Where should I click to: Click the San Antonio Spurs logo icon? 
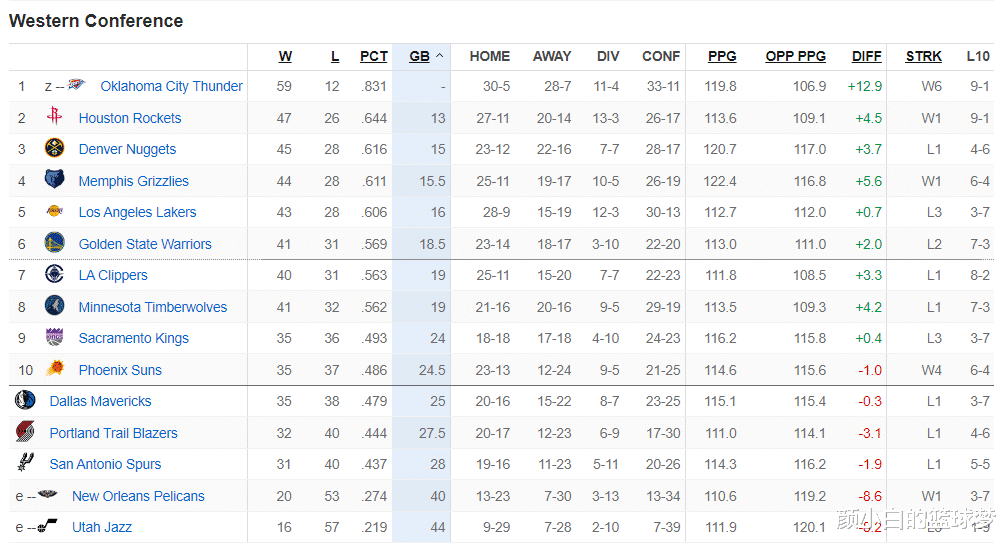coord(25,462)
